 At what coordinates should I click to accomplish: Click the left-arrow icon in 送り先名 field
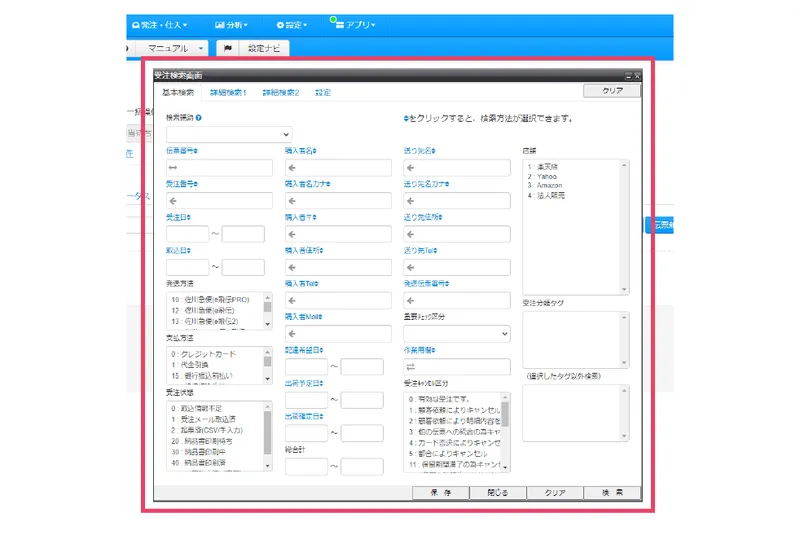[x=411, y=167]
